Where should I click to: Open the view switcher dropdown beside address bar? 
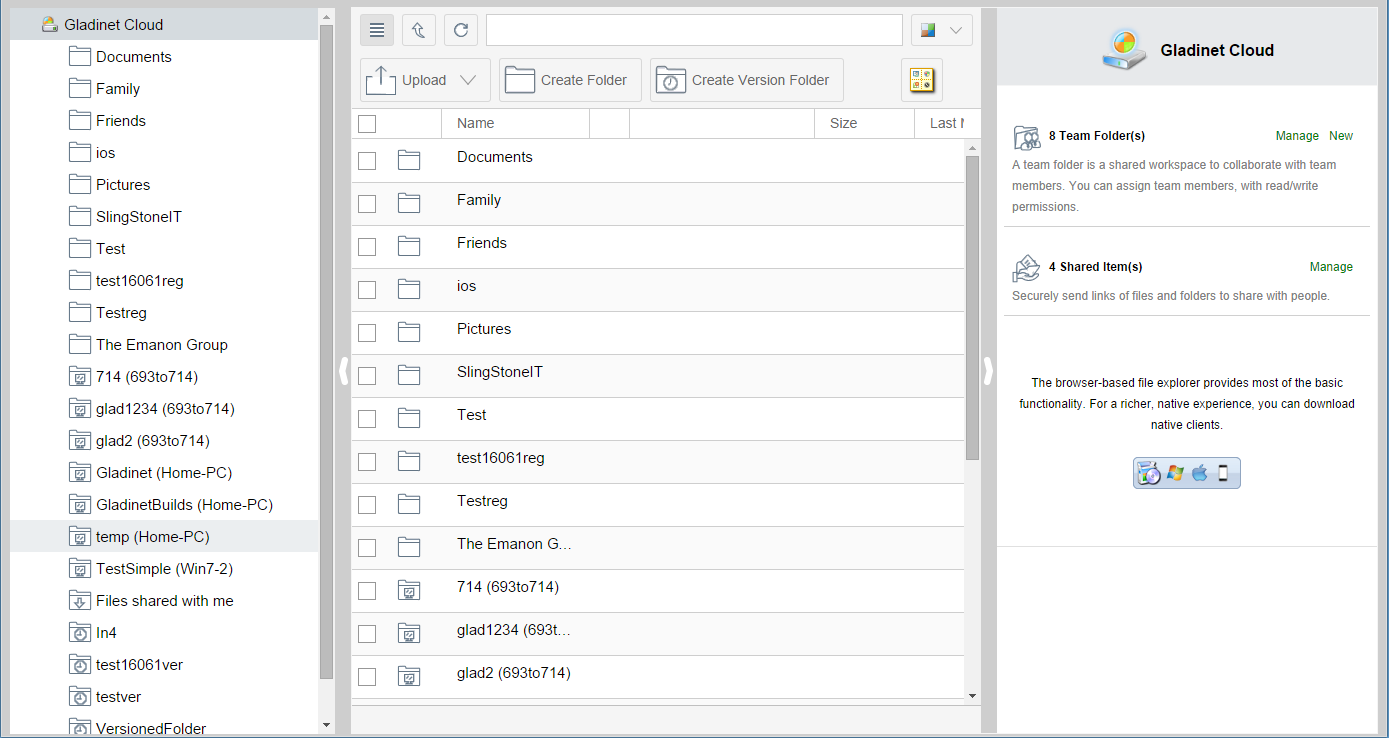(x=942, y=30)
